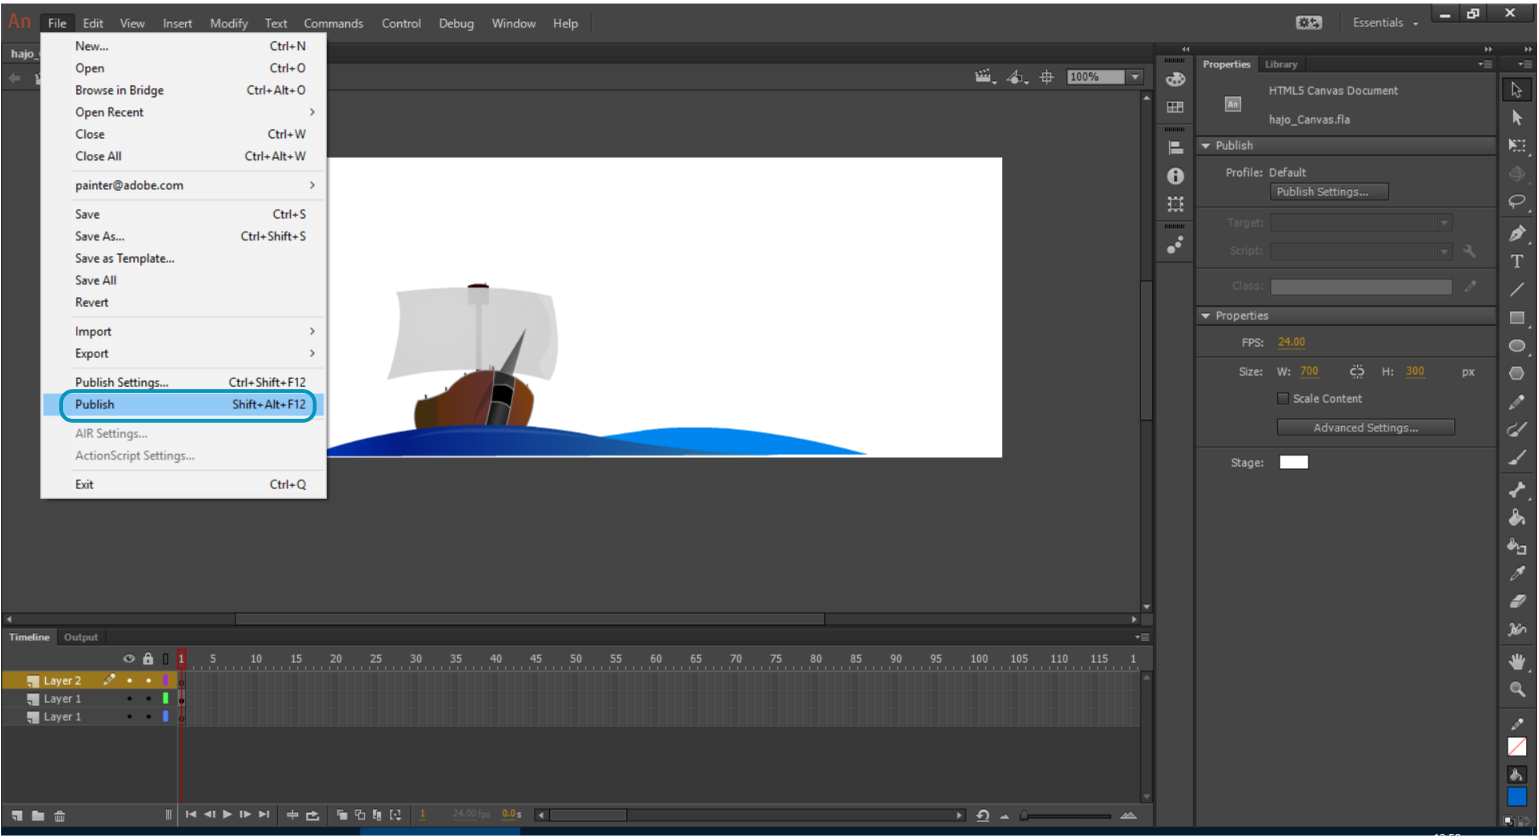
Task: Switch to the Library tab
Action: tap(1280, 64)
